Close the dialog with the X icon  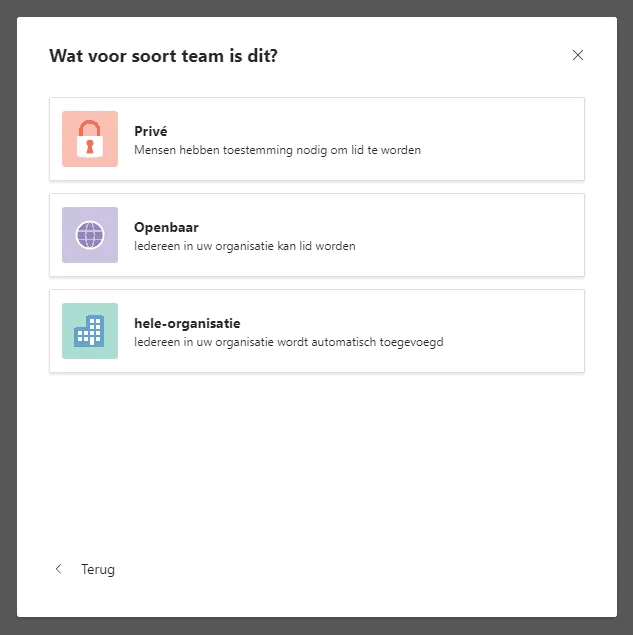(577, 55)
